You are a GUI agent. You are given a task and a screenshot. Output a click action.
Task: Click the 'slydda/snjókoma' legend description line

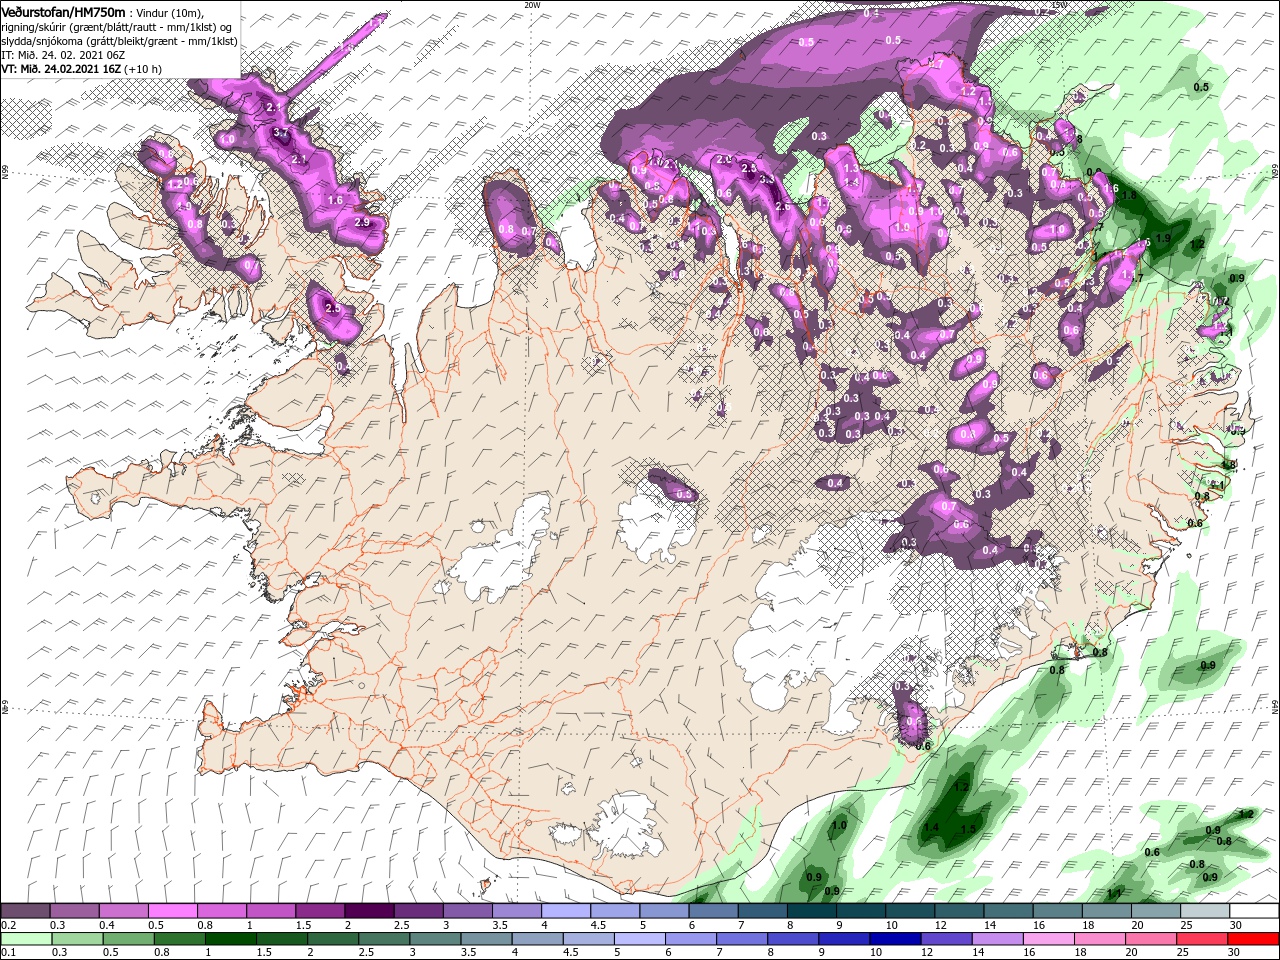click(119, 41)
